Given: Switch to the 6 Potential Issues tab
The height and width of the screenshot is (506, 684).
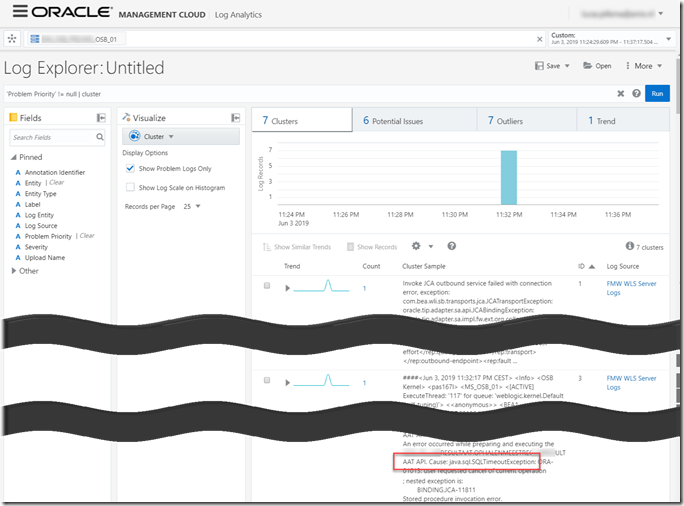Looking at the screenshot, I should (x=414, y=120).
